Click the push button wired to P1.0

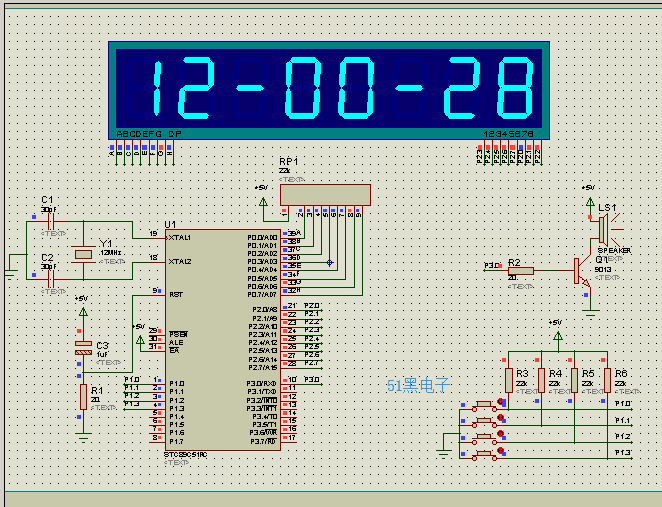coord(484,406)
